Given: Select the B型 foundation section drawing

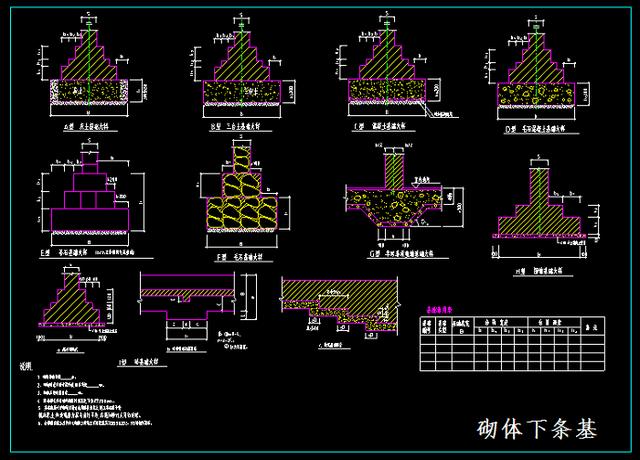Looking at the screenshot, I should [243, 66].
